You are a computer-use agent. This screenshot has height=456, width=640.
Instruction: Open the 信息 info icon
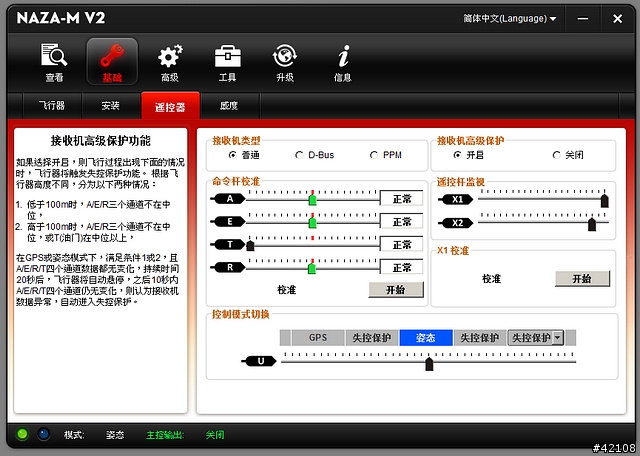click(x=343, y=62)
